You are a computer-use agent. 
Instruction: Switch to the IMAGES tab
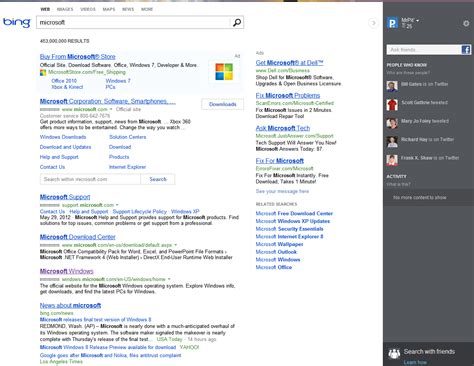tap(65, 9)
